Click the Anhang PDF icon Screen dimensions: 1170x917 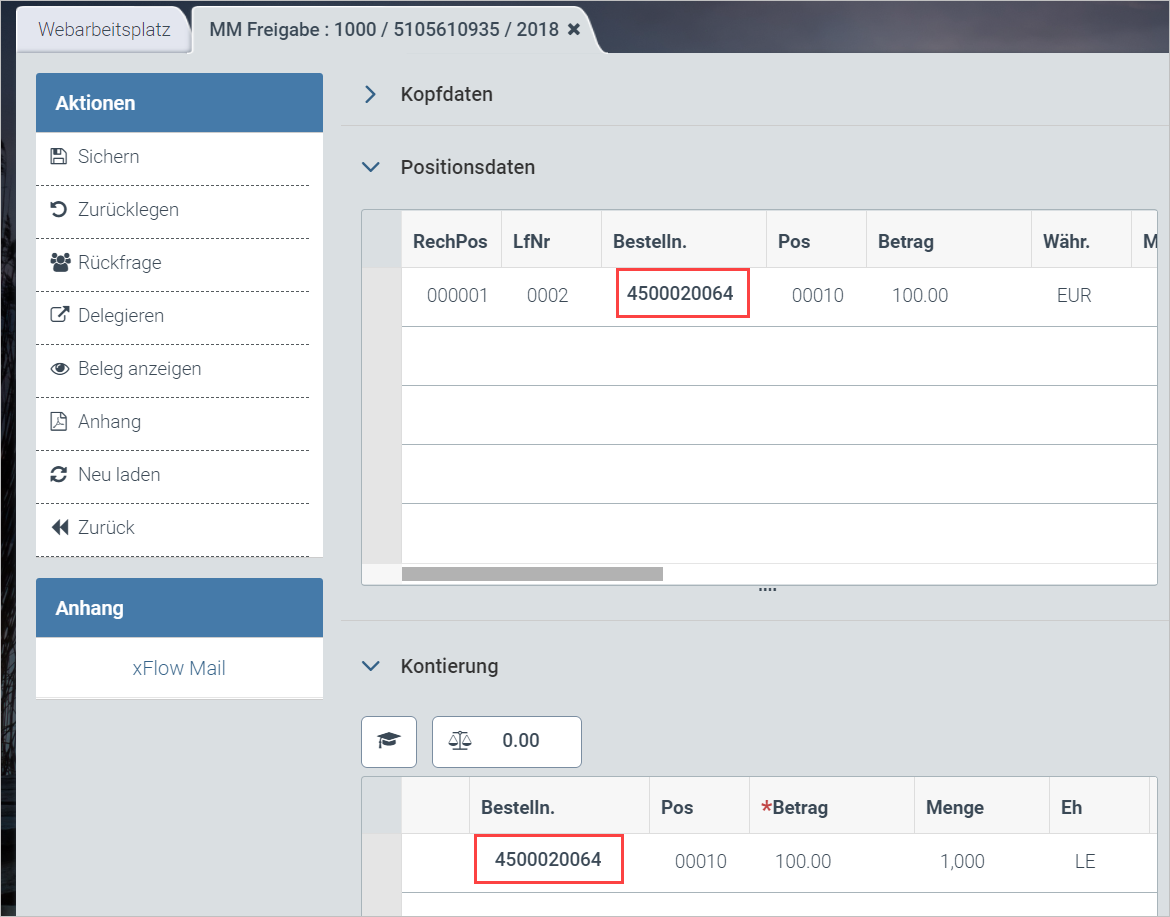point(59,422)
